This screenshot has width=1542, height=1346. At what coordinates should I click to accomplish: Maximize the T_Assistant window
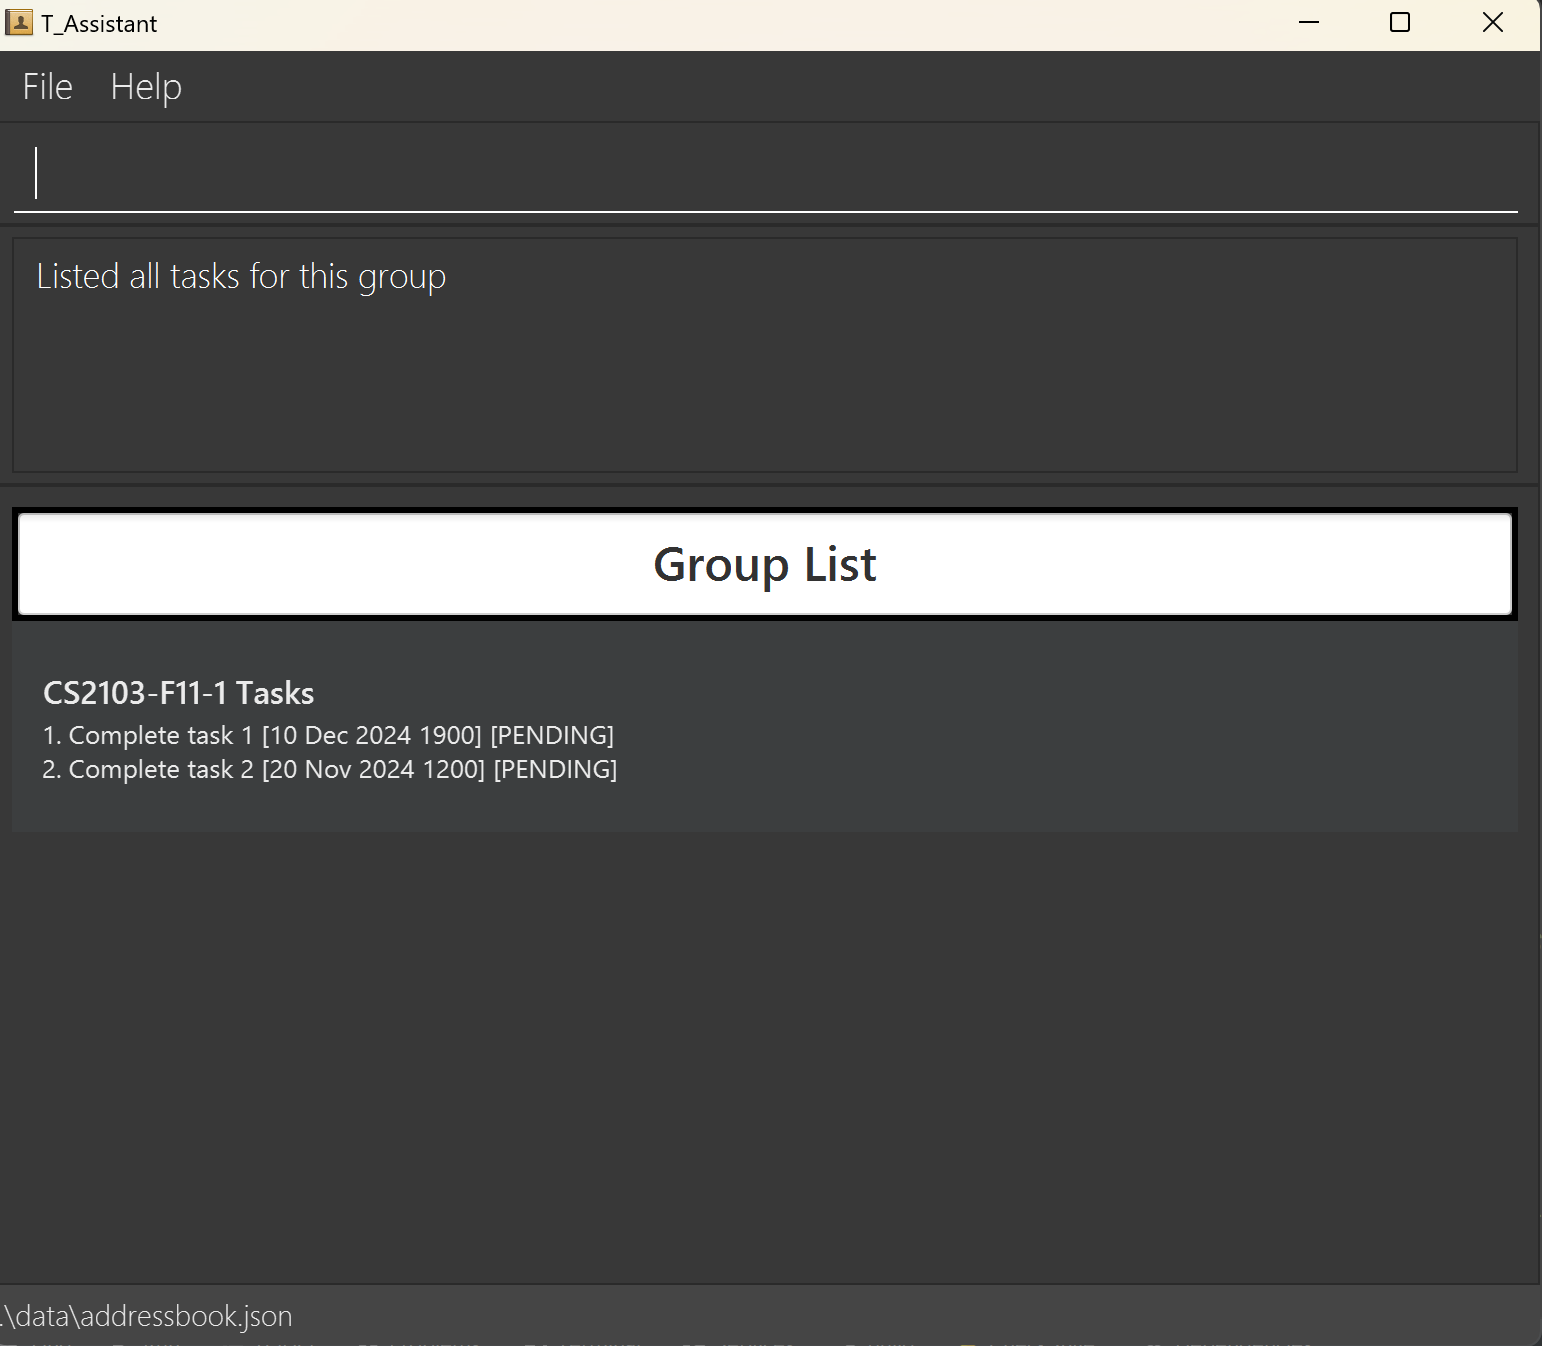pyautogui.click(x=1399, y=23)
